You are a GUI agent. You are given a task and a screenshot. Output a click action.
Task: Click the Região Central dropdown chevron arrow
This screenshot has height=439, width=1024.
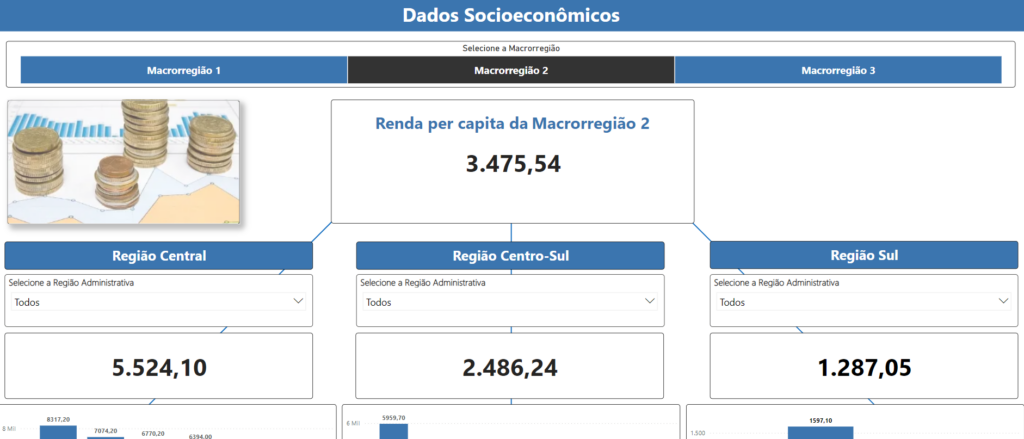click(x=298, y=301)
